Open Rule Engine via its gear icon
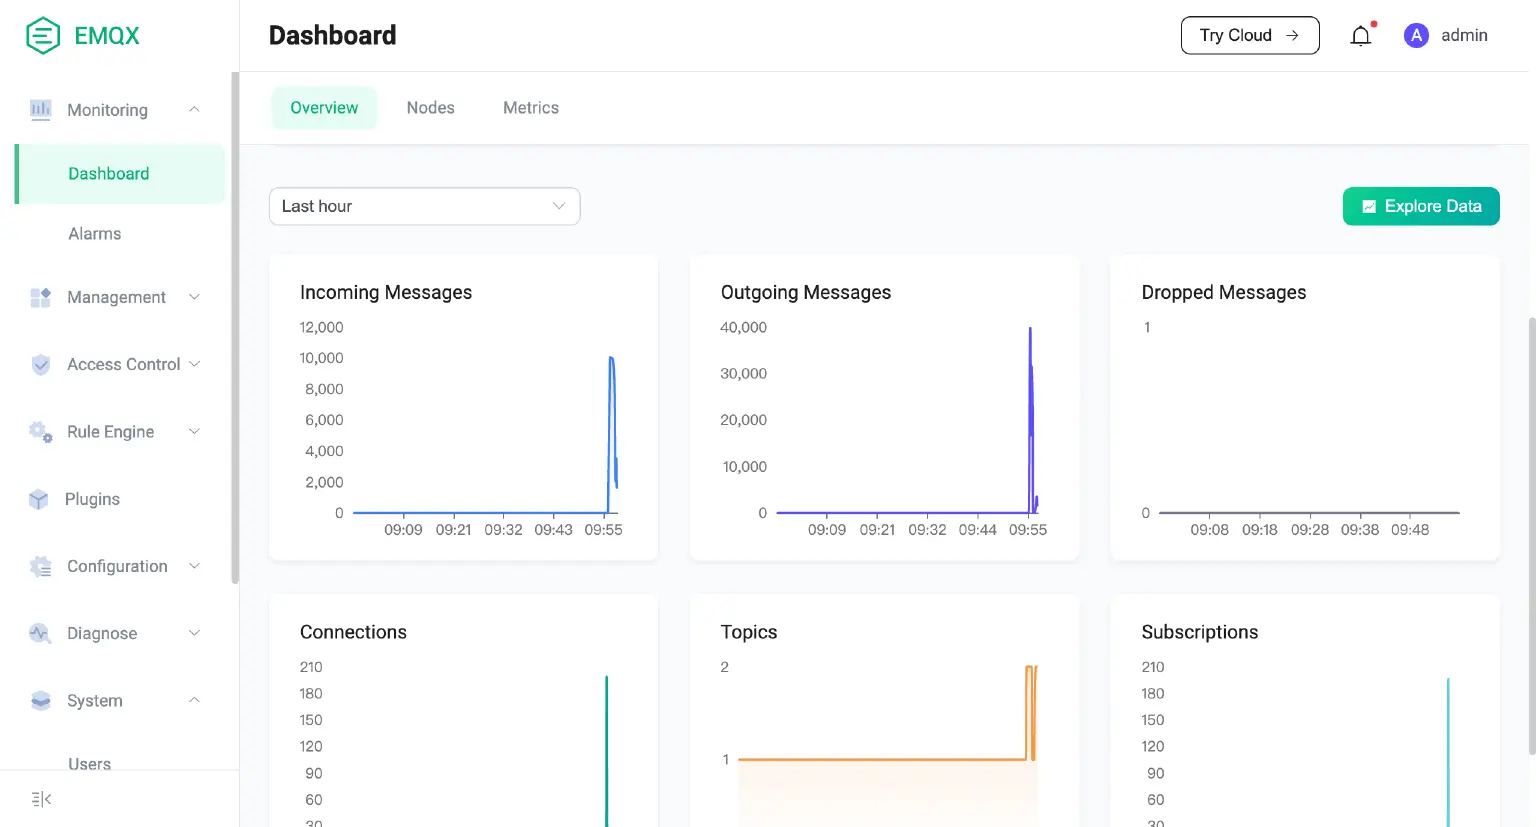Viewport: 1536px width, 827px height. 41,431
